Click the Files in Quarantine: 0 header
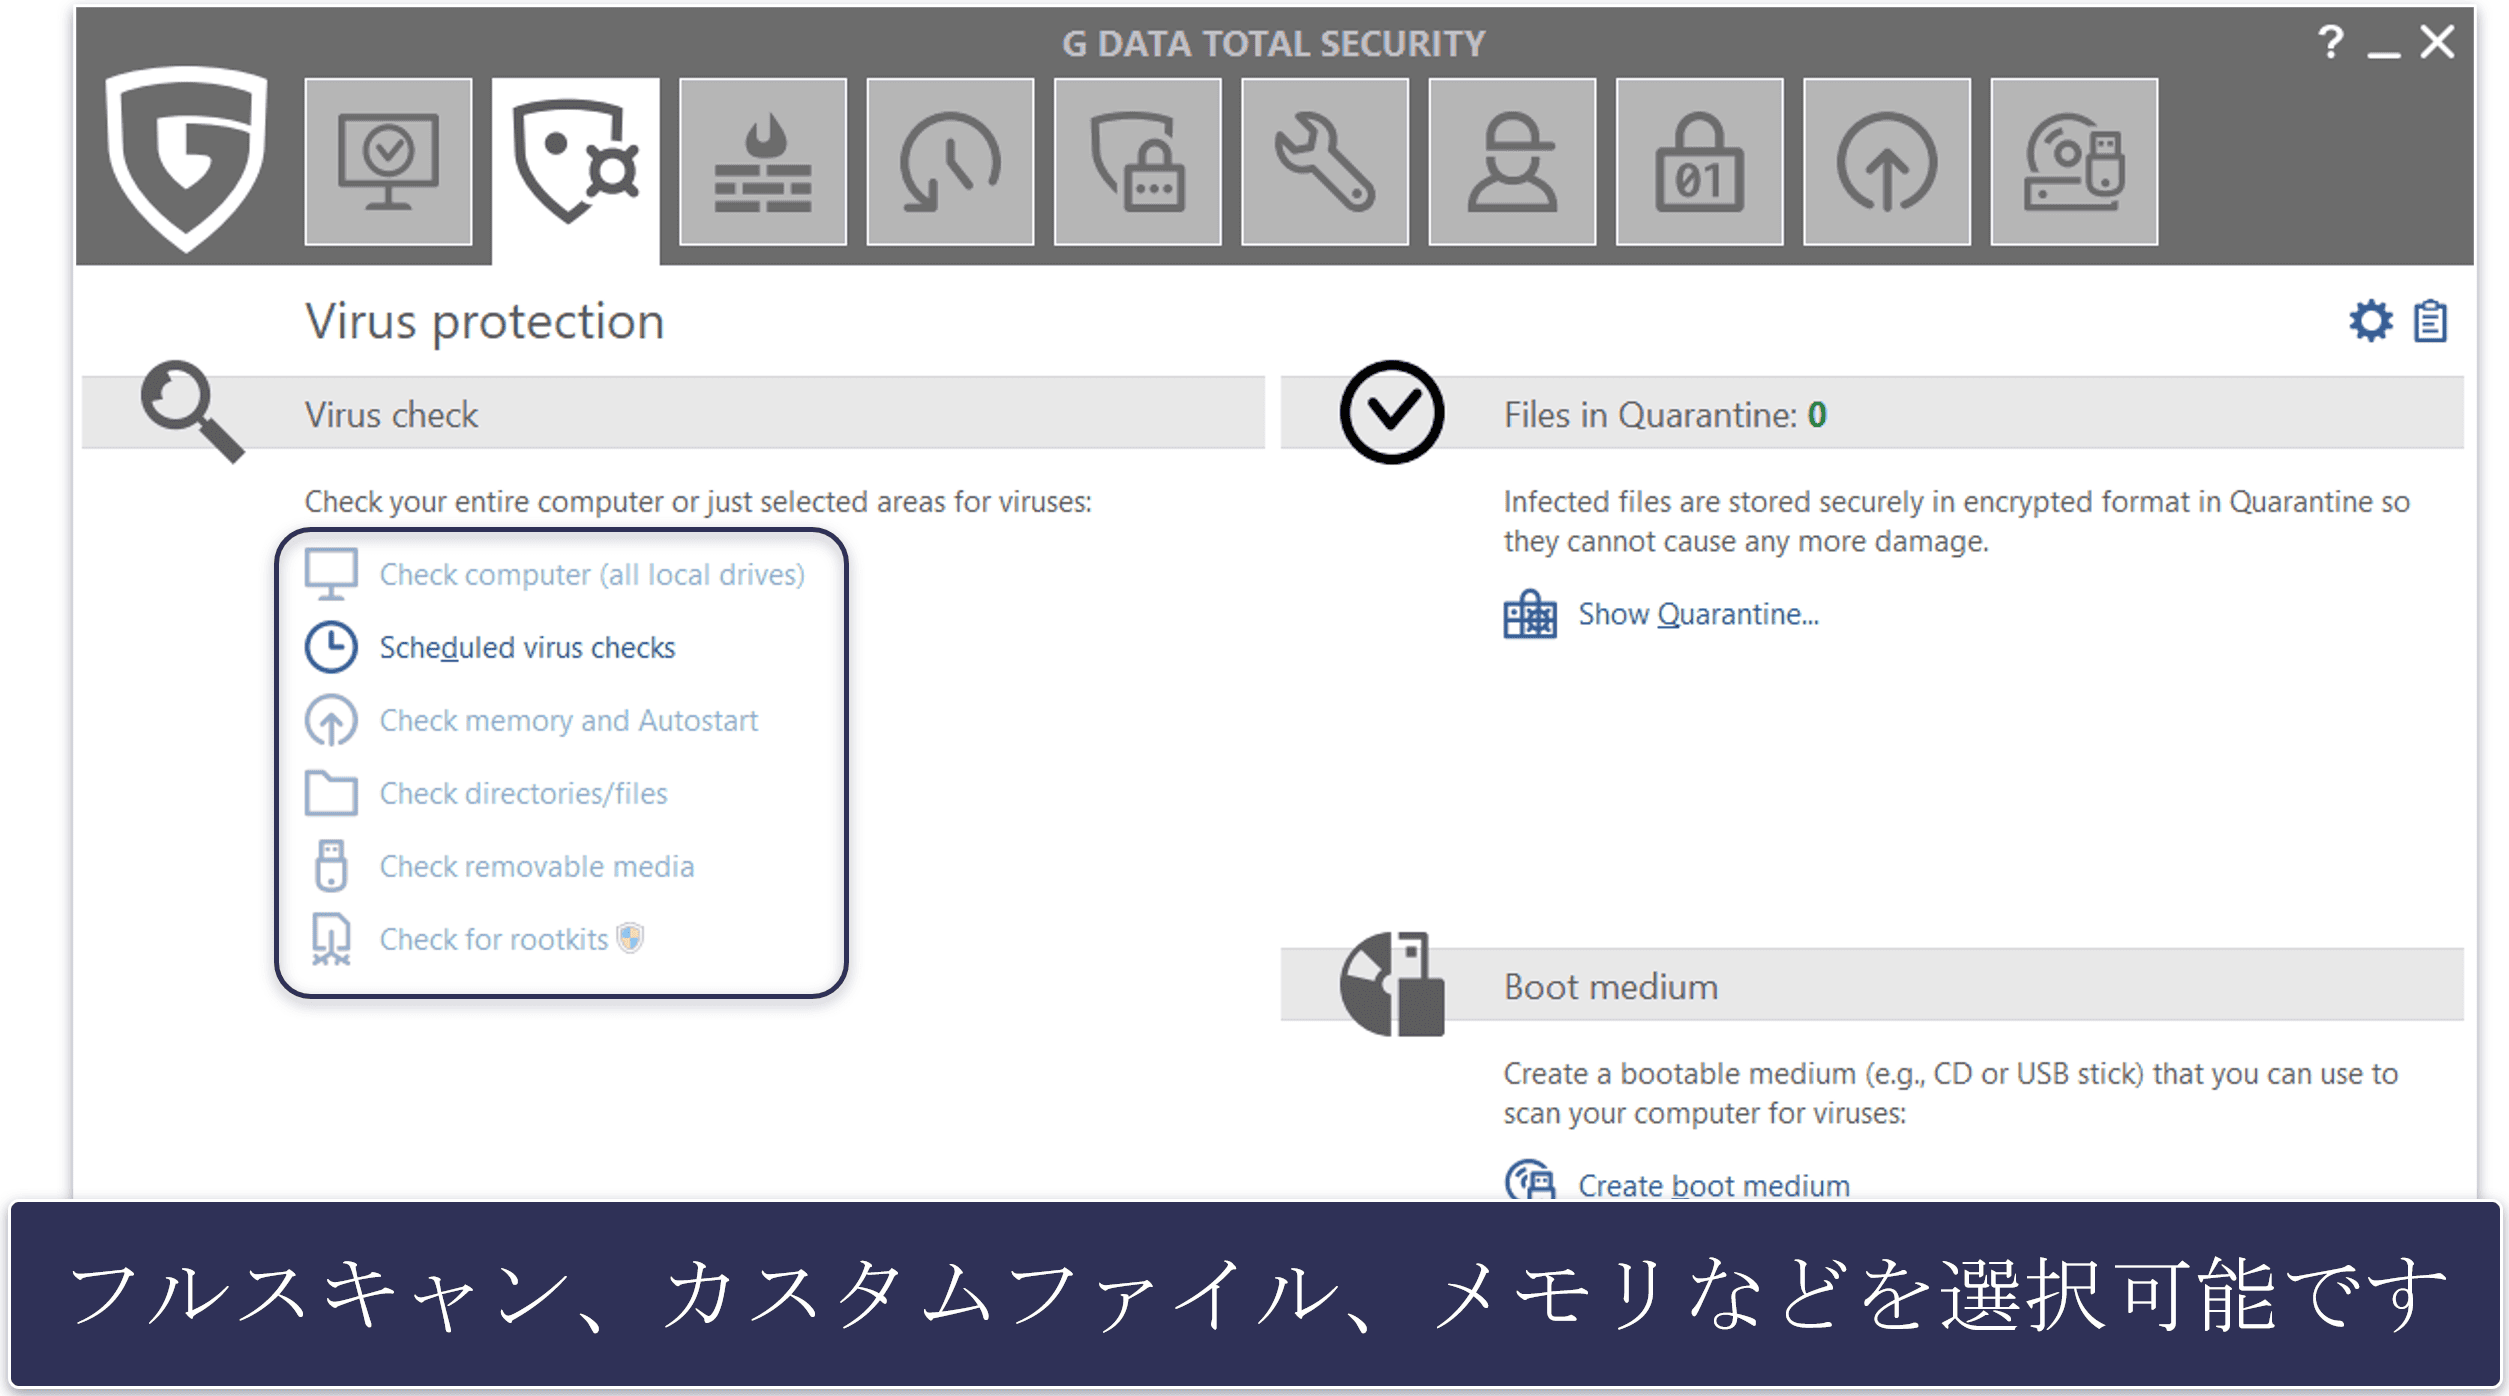 pos(1872,414)
